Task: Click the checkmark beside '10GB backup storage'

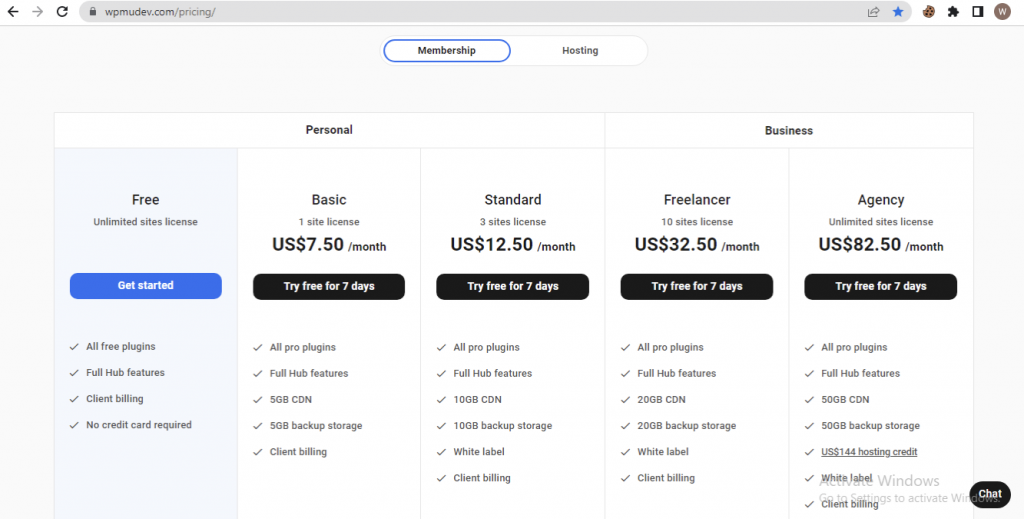Action: click(x=441, y=426)
